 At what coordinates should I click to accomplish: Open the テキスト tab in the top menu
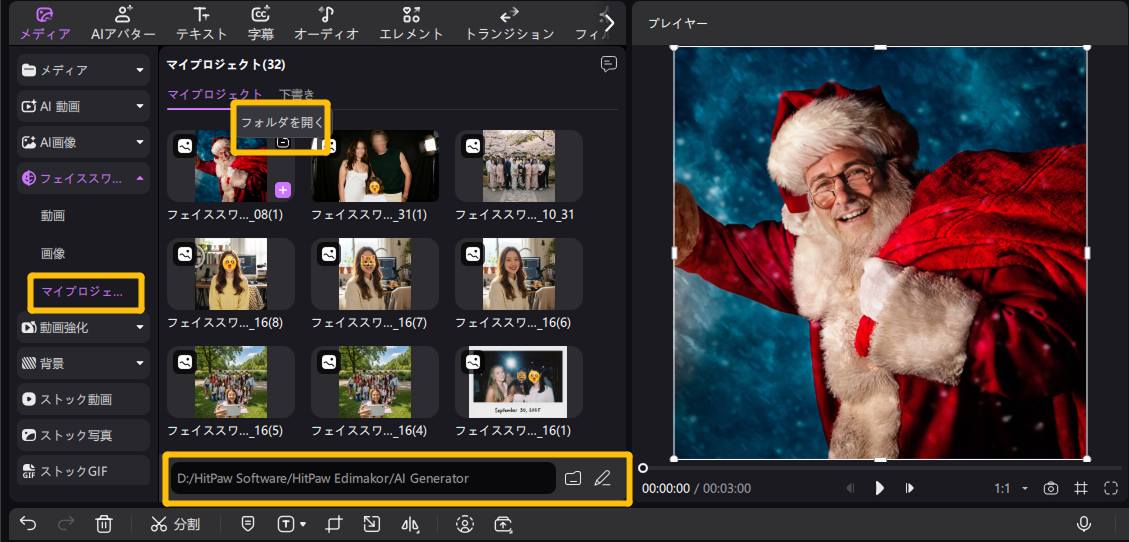(201, 24)
